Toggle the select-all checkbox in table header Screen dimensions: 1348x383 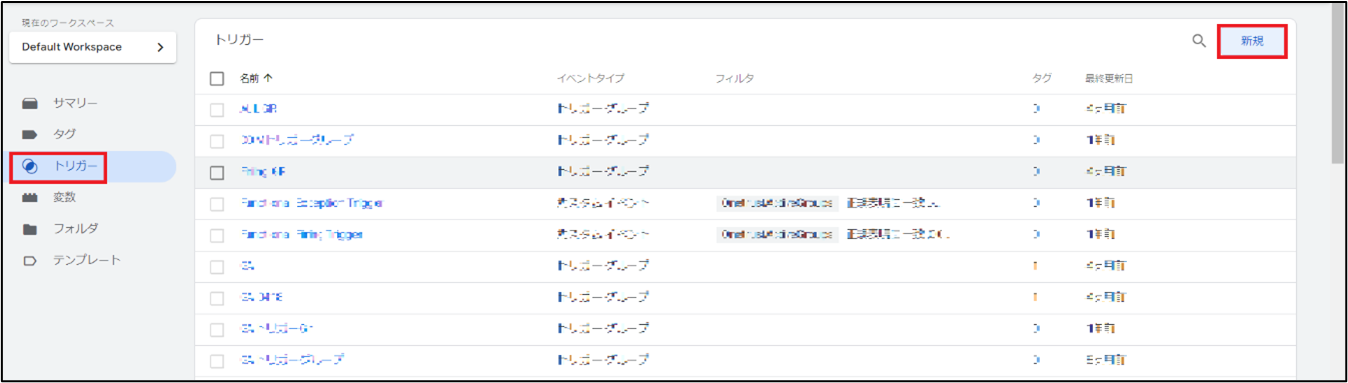217,78
